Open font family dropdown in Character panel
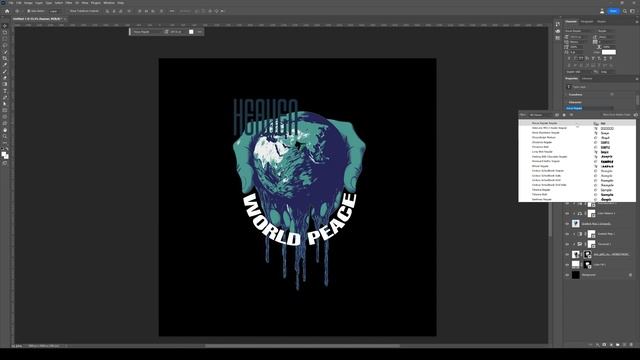Screen dimensions: 640x360 [x=580, y=31]
